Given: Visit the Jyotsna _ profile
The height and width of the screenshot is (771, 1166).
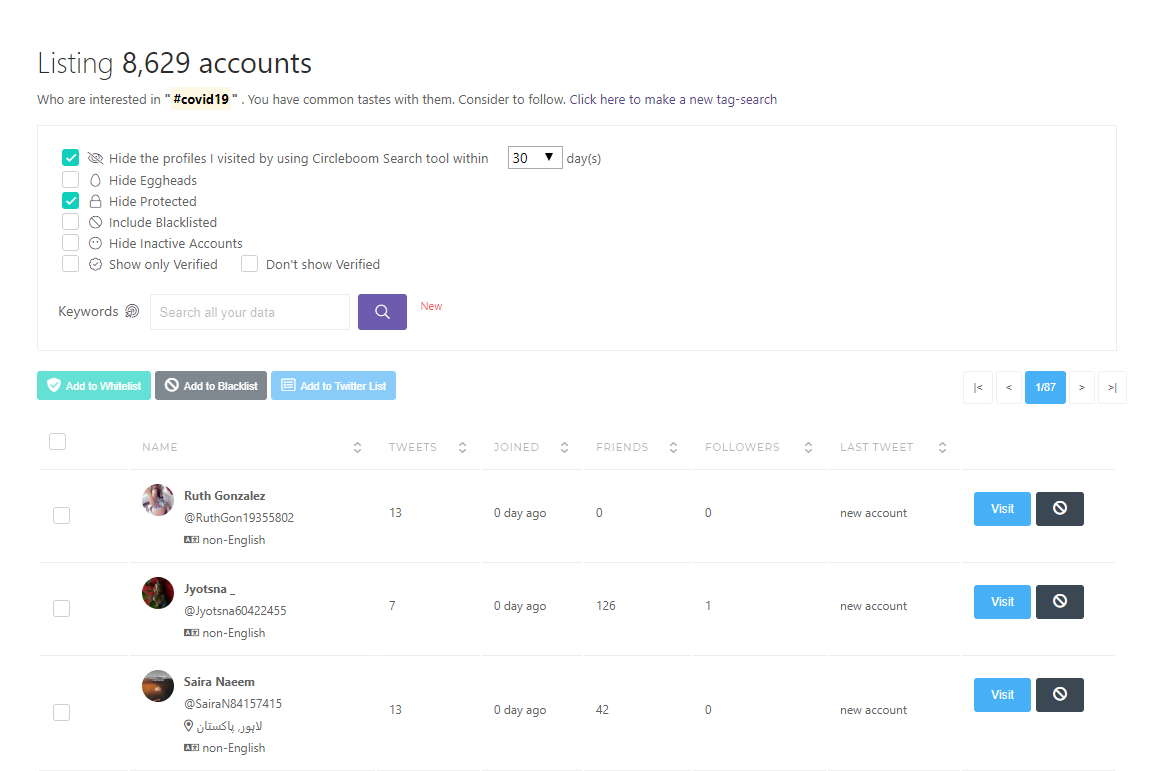Looking at the screenshot, I should point(1002,602).
